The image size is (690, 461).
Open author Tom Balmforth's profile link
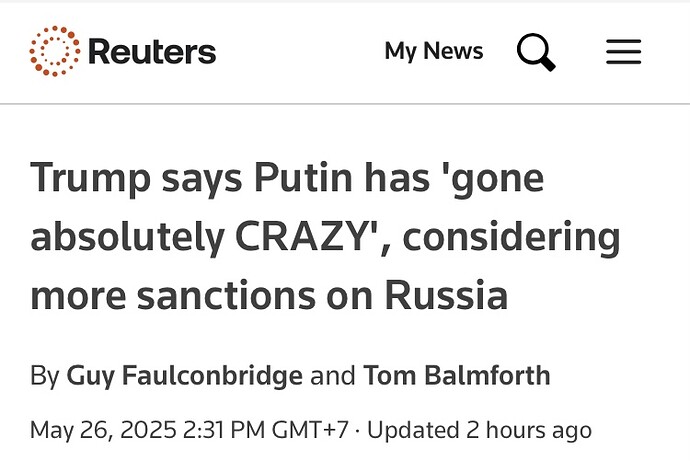pyautogui.click(x=457, y=376)
